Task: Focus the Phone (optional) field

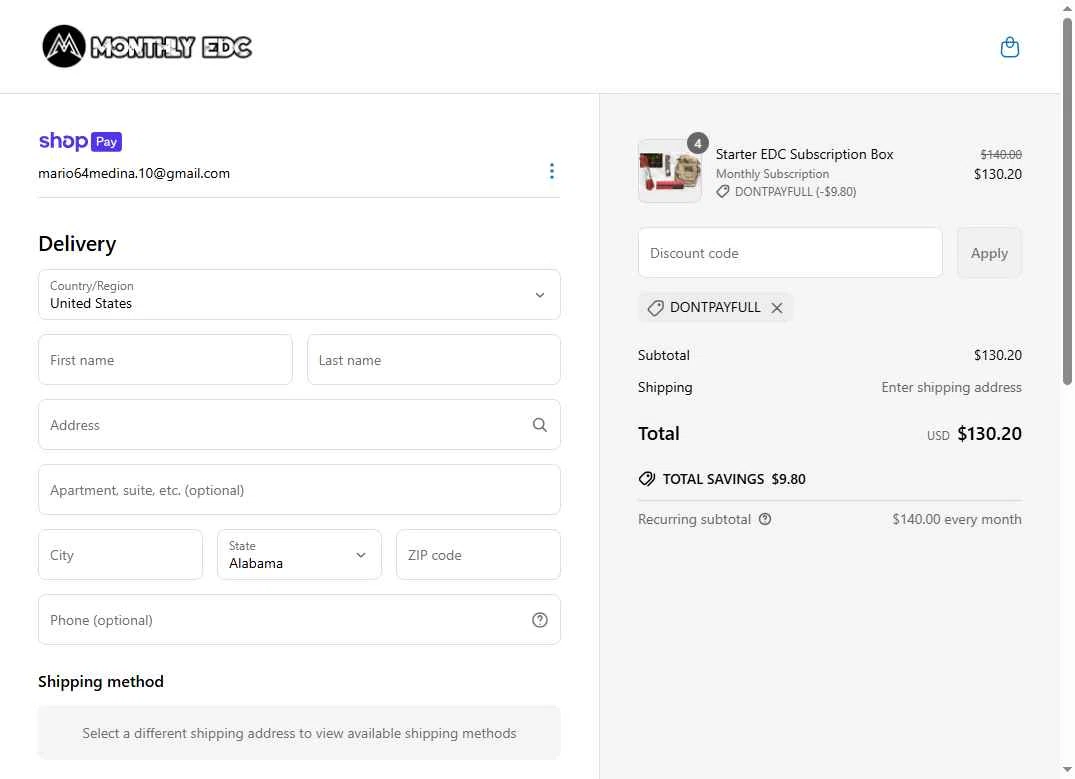Action: (300, 619)
